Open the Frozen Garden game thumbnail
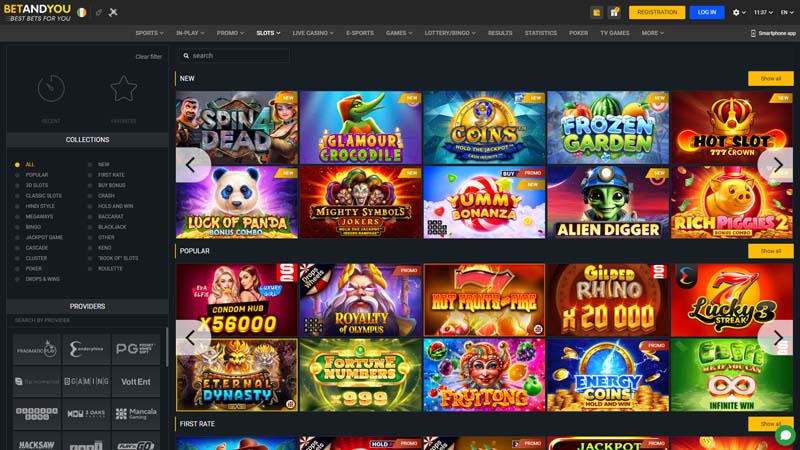This screenshot has height=450, width=800. [x=608, y=128]
